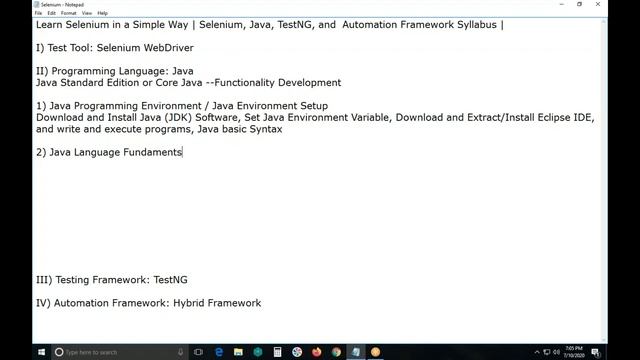Open the View menu
This screenshot has height=360, width=640.
(87, 13)
